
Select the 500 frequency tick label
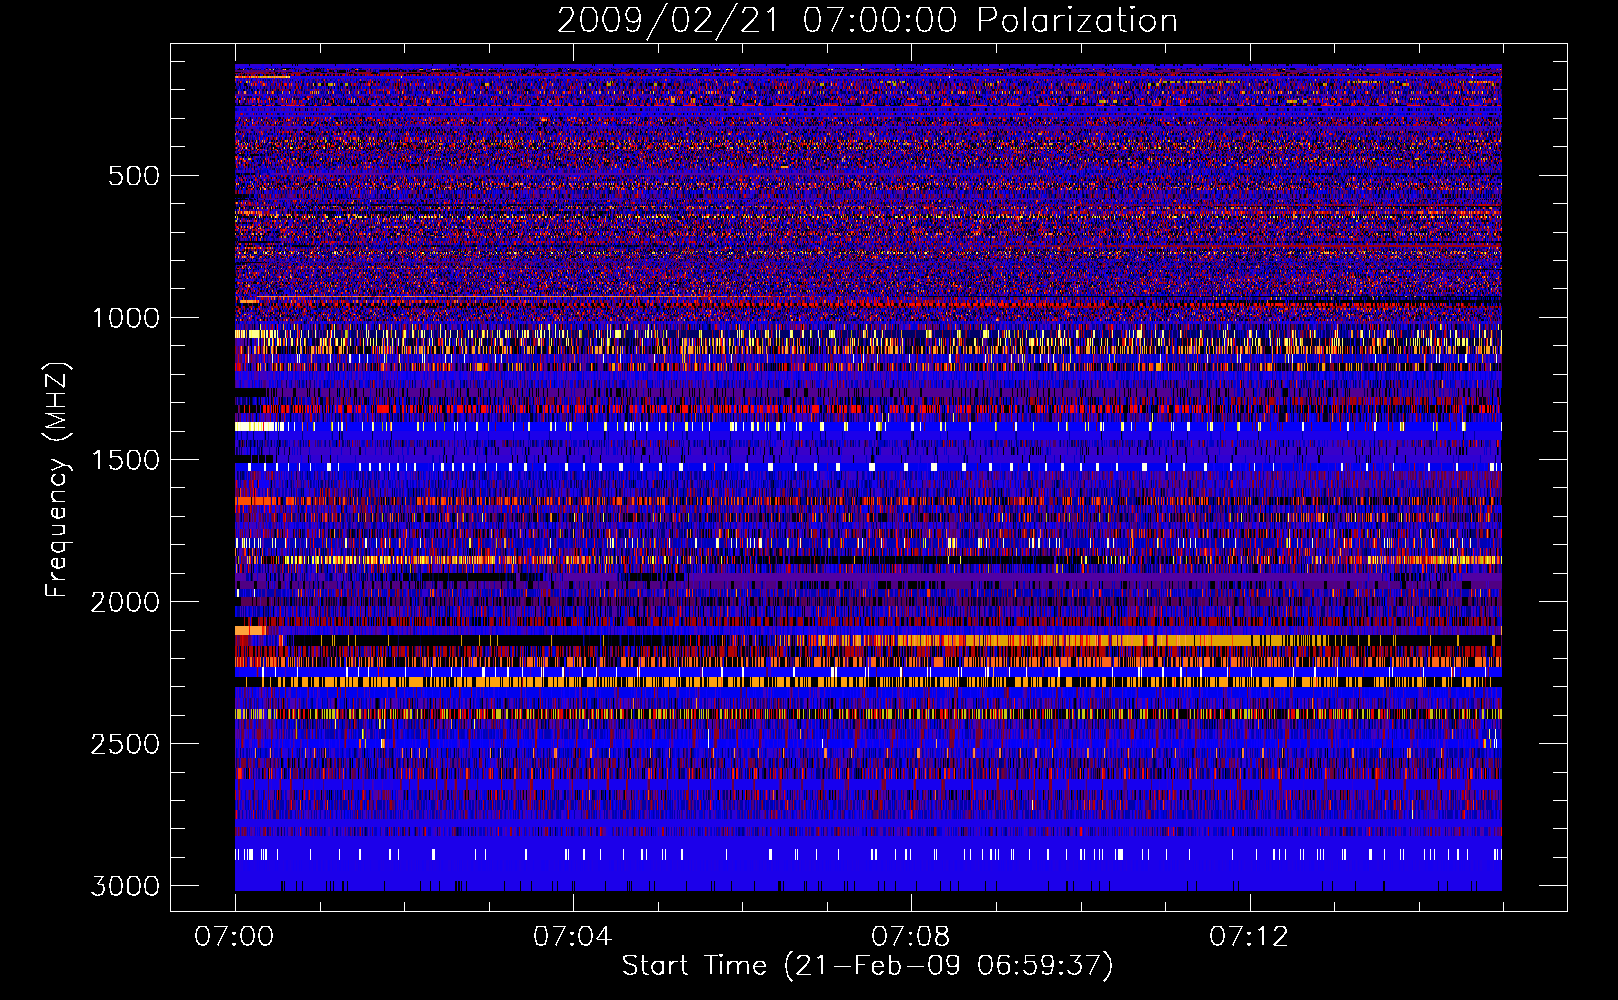click(x=134, y=176)
